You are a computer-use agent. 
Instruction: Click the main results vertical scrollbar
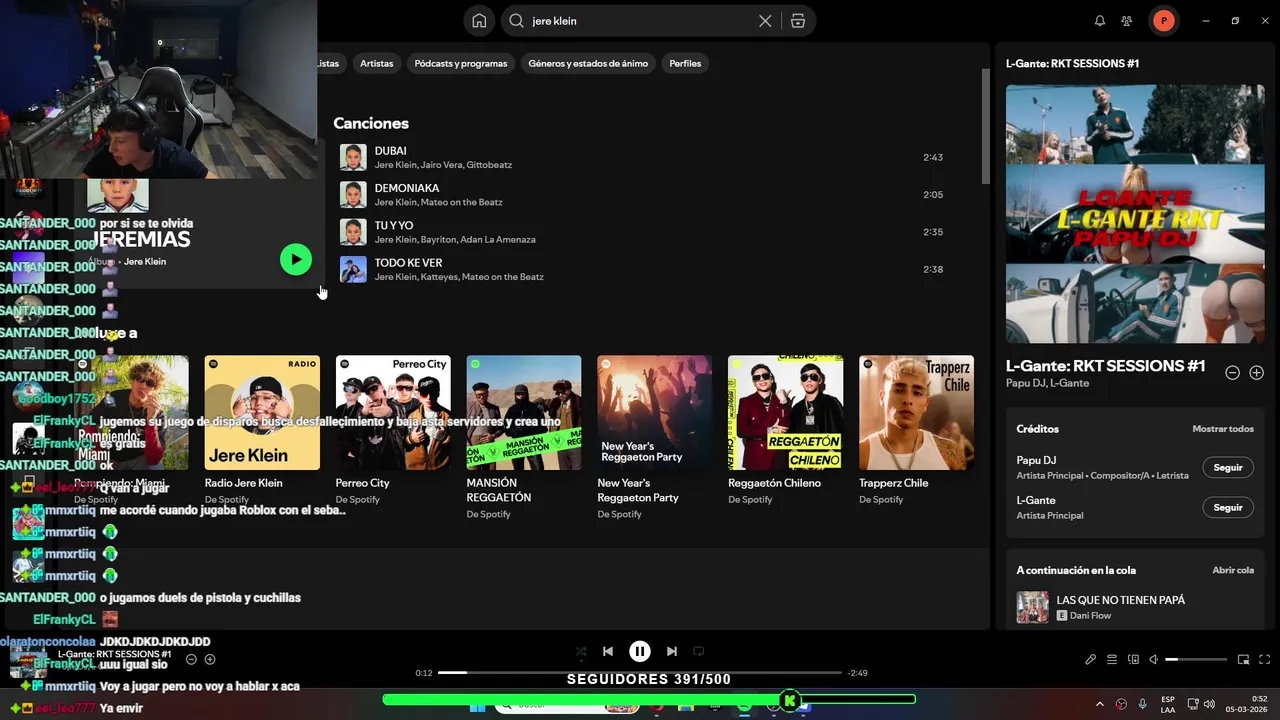tap(986, 127)
